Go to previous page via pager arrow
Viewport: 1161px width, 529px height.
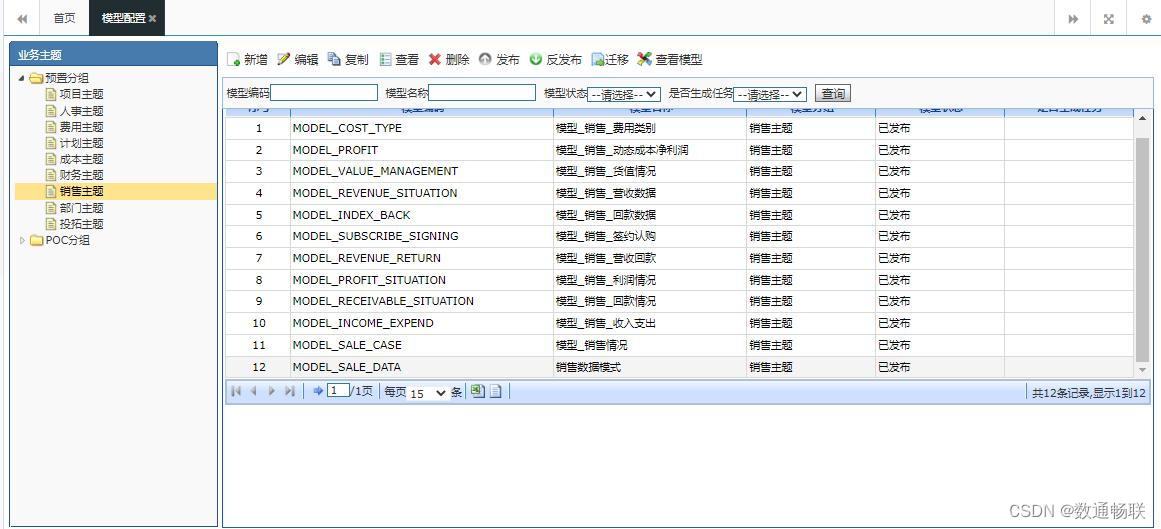253,391
